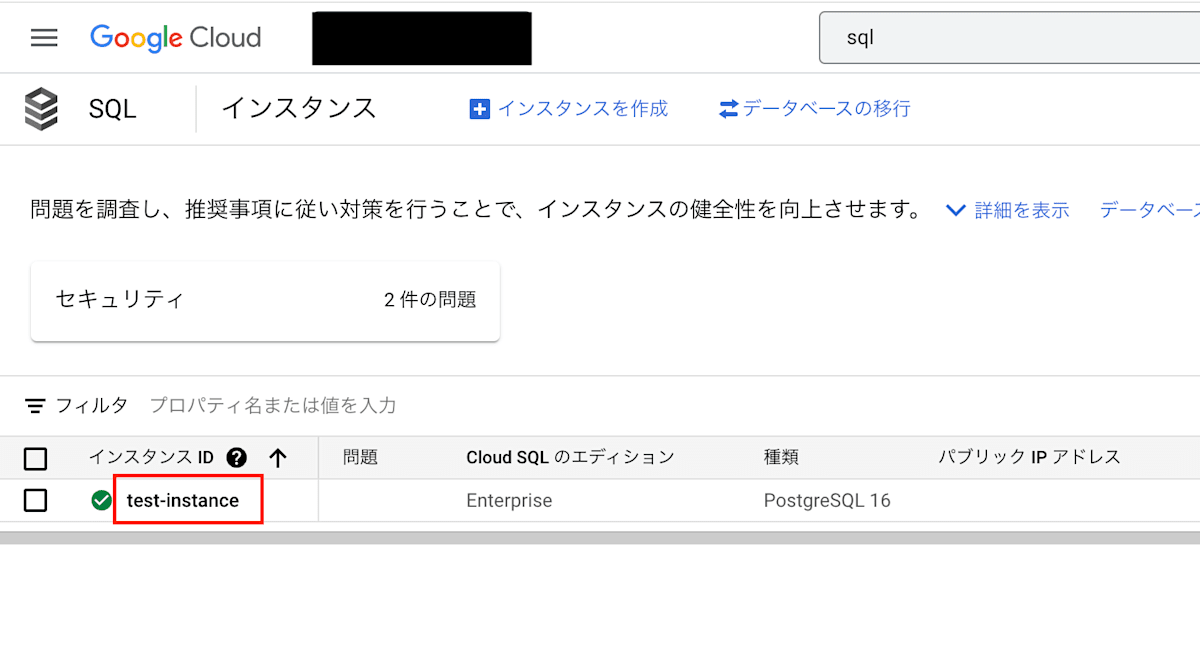The width and height of the screenshot is (1200, 669).
Task: Click the plus icon for インスタンスを作成
Action: 480,109
